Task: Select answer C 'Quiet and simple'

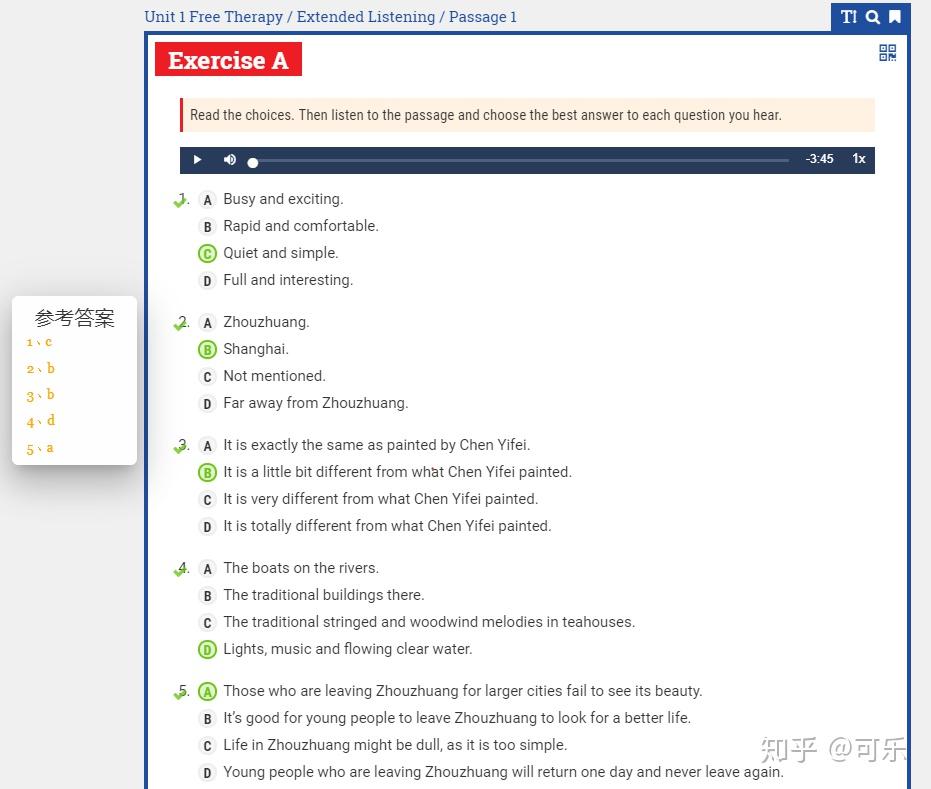Action: click(x=207, y=253)
